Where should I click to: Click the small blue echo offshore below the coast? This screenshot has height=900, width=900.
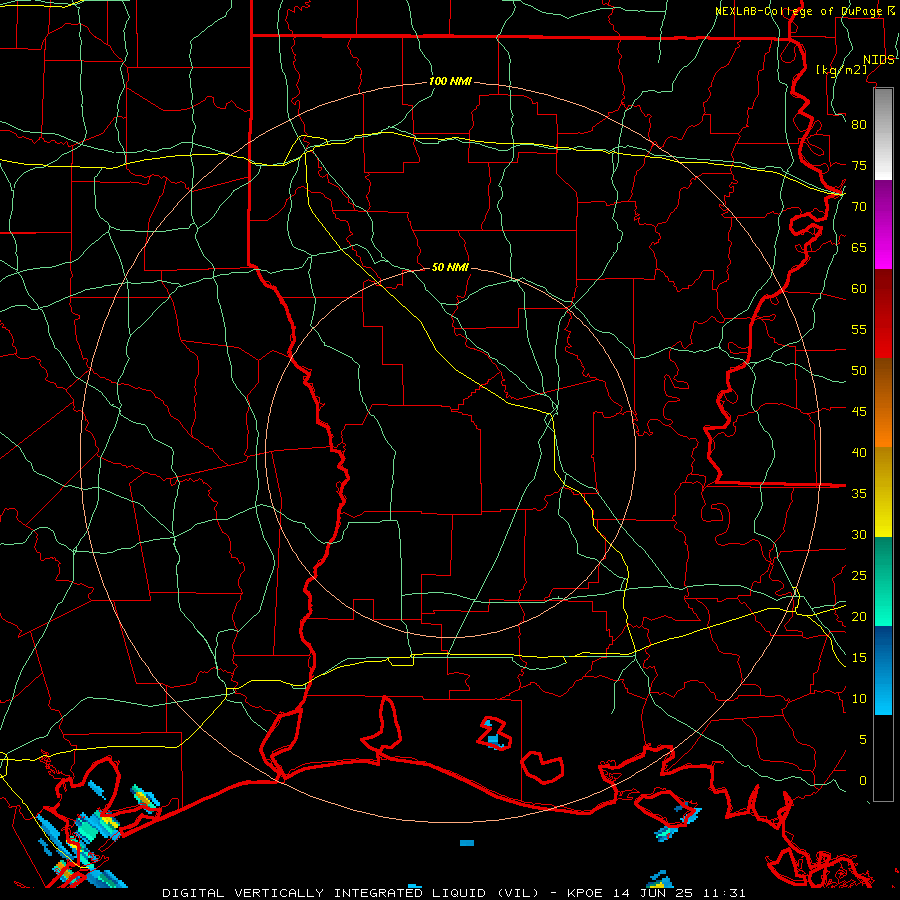point(467,843)
